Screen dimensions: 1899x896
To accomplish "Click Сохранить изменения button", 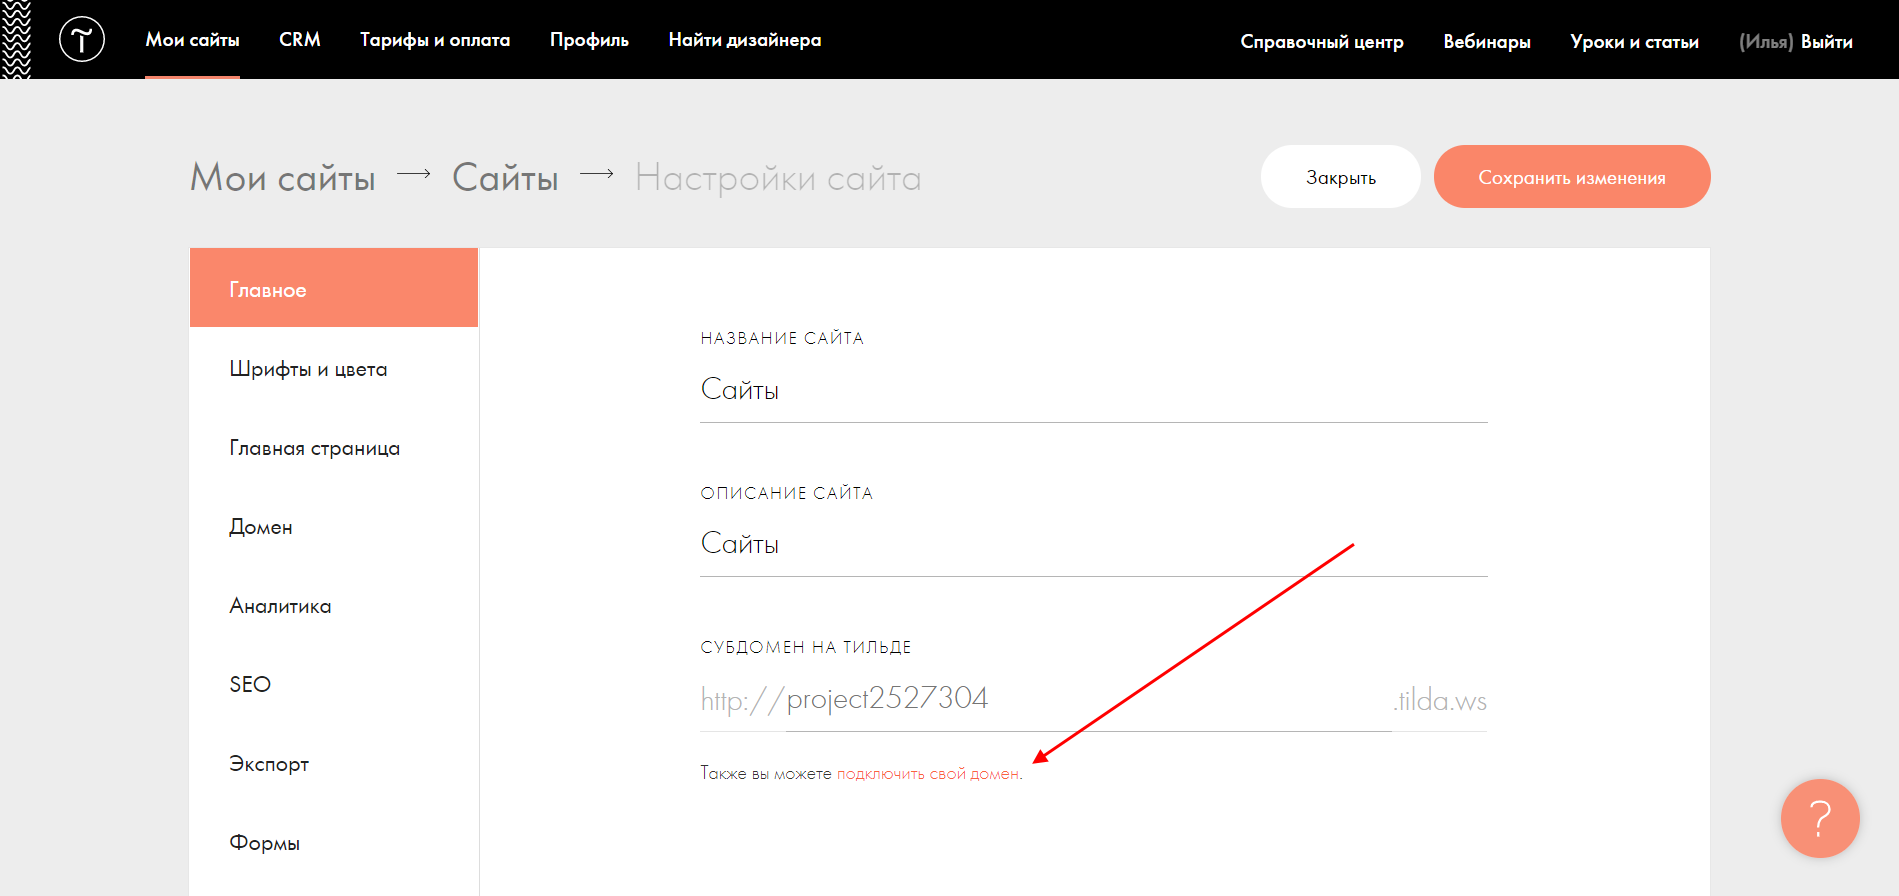I will coord(1571,177).
